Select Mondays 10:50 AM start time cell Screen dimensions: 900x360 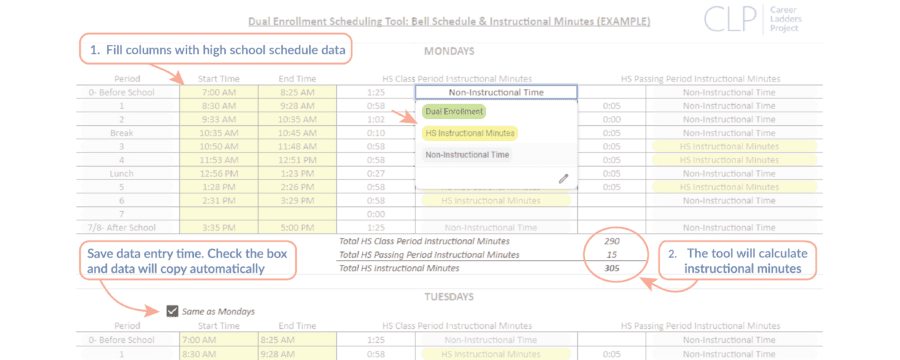(x=219, y=146)
